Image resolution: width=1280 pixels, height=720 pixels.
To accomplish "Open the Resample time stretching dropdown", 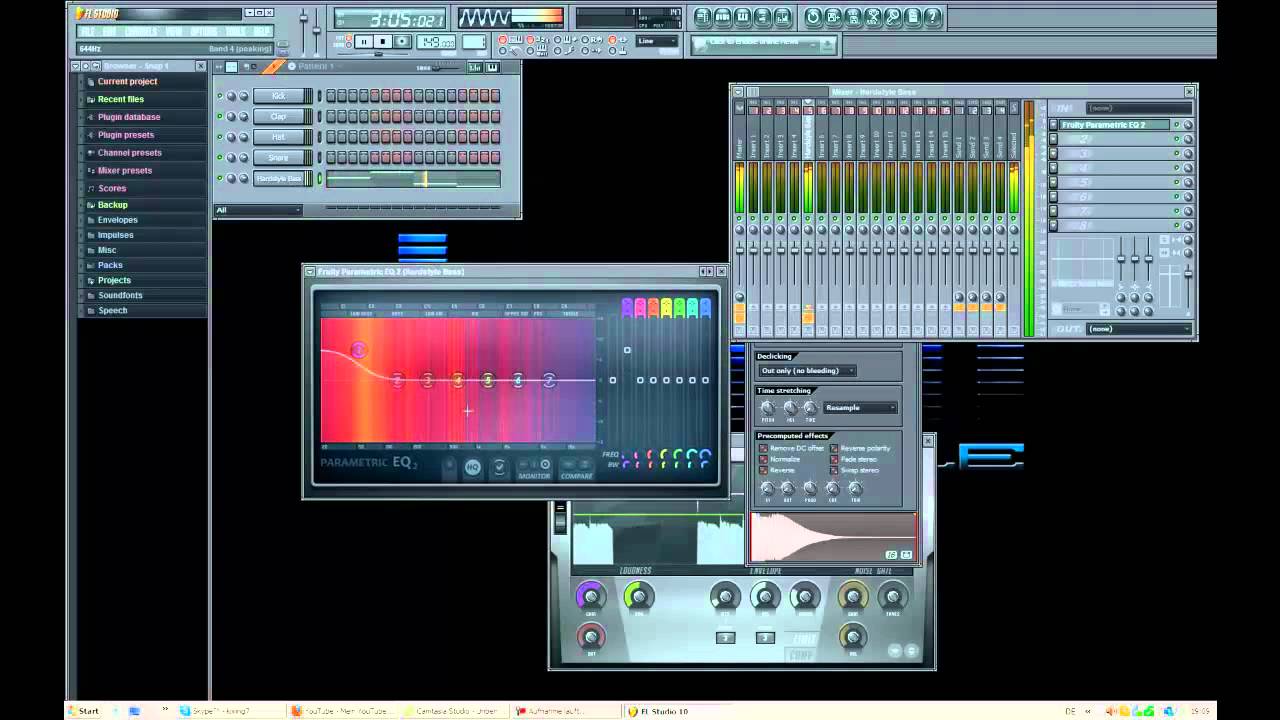I will tap(860, 407).
